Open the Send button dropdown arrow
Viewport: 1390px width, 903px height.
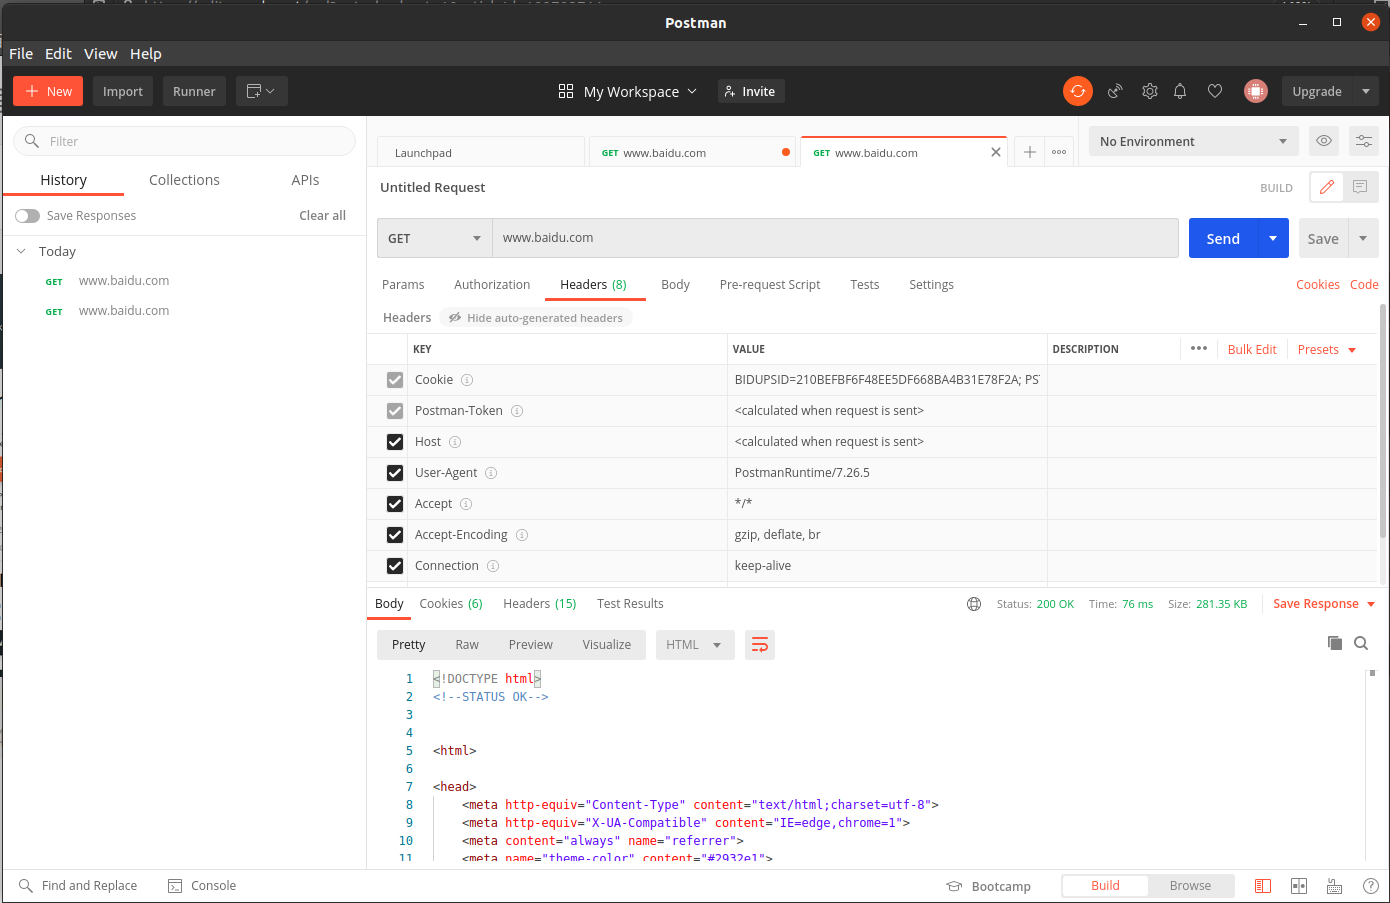[1273, 238]
